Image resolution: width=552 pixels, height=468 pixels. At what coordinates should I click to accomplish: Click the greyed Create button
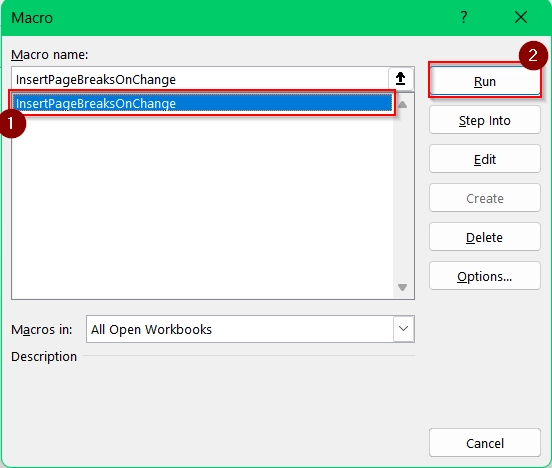[485, 198]
